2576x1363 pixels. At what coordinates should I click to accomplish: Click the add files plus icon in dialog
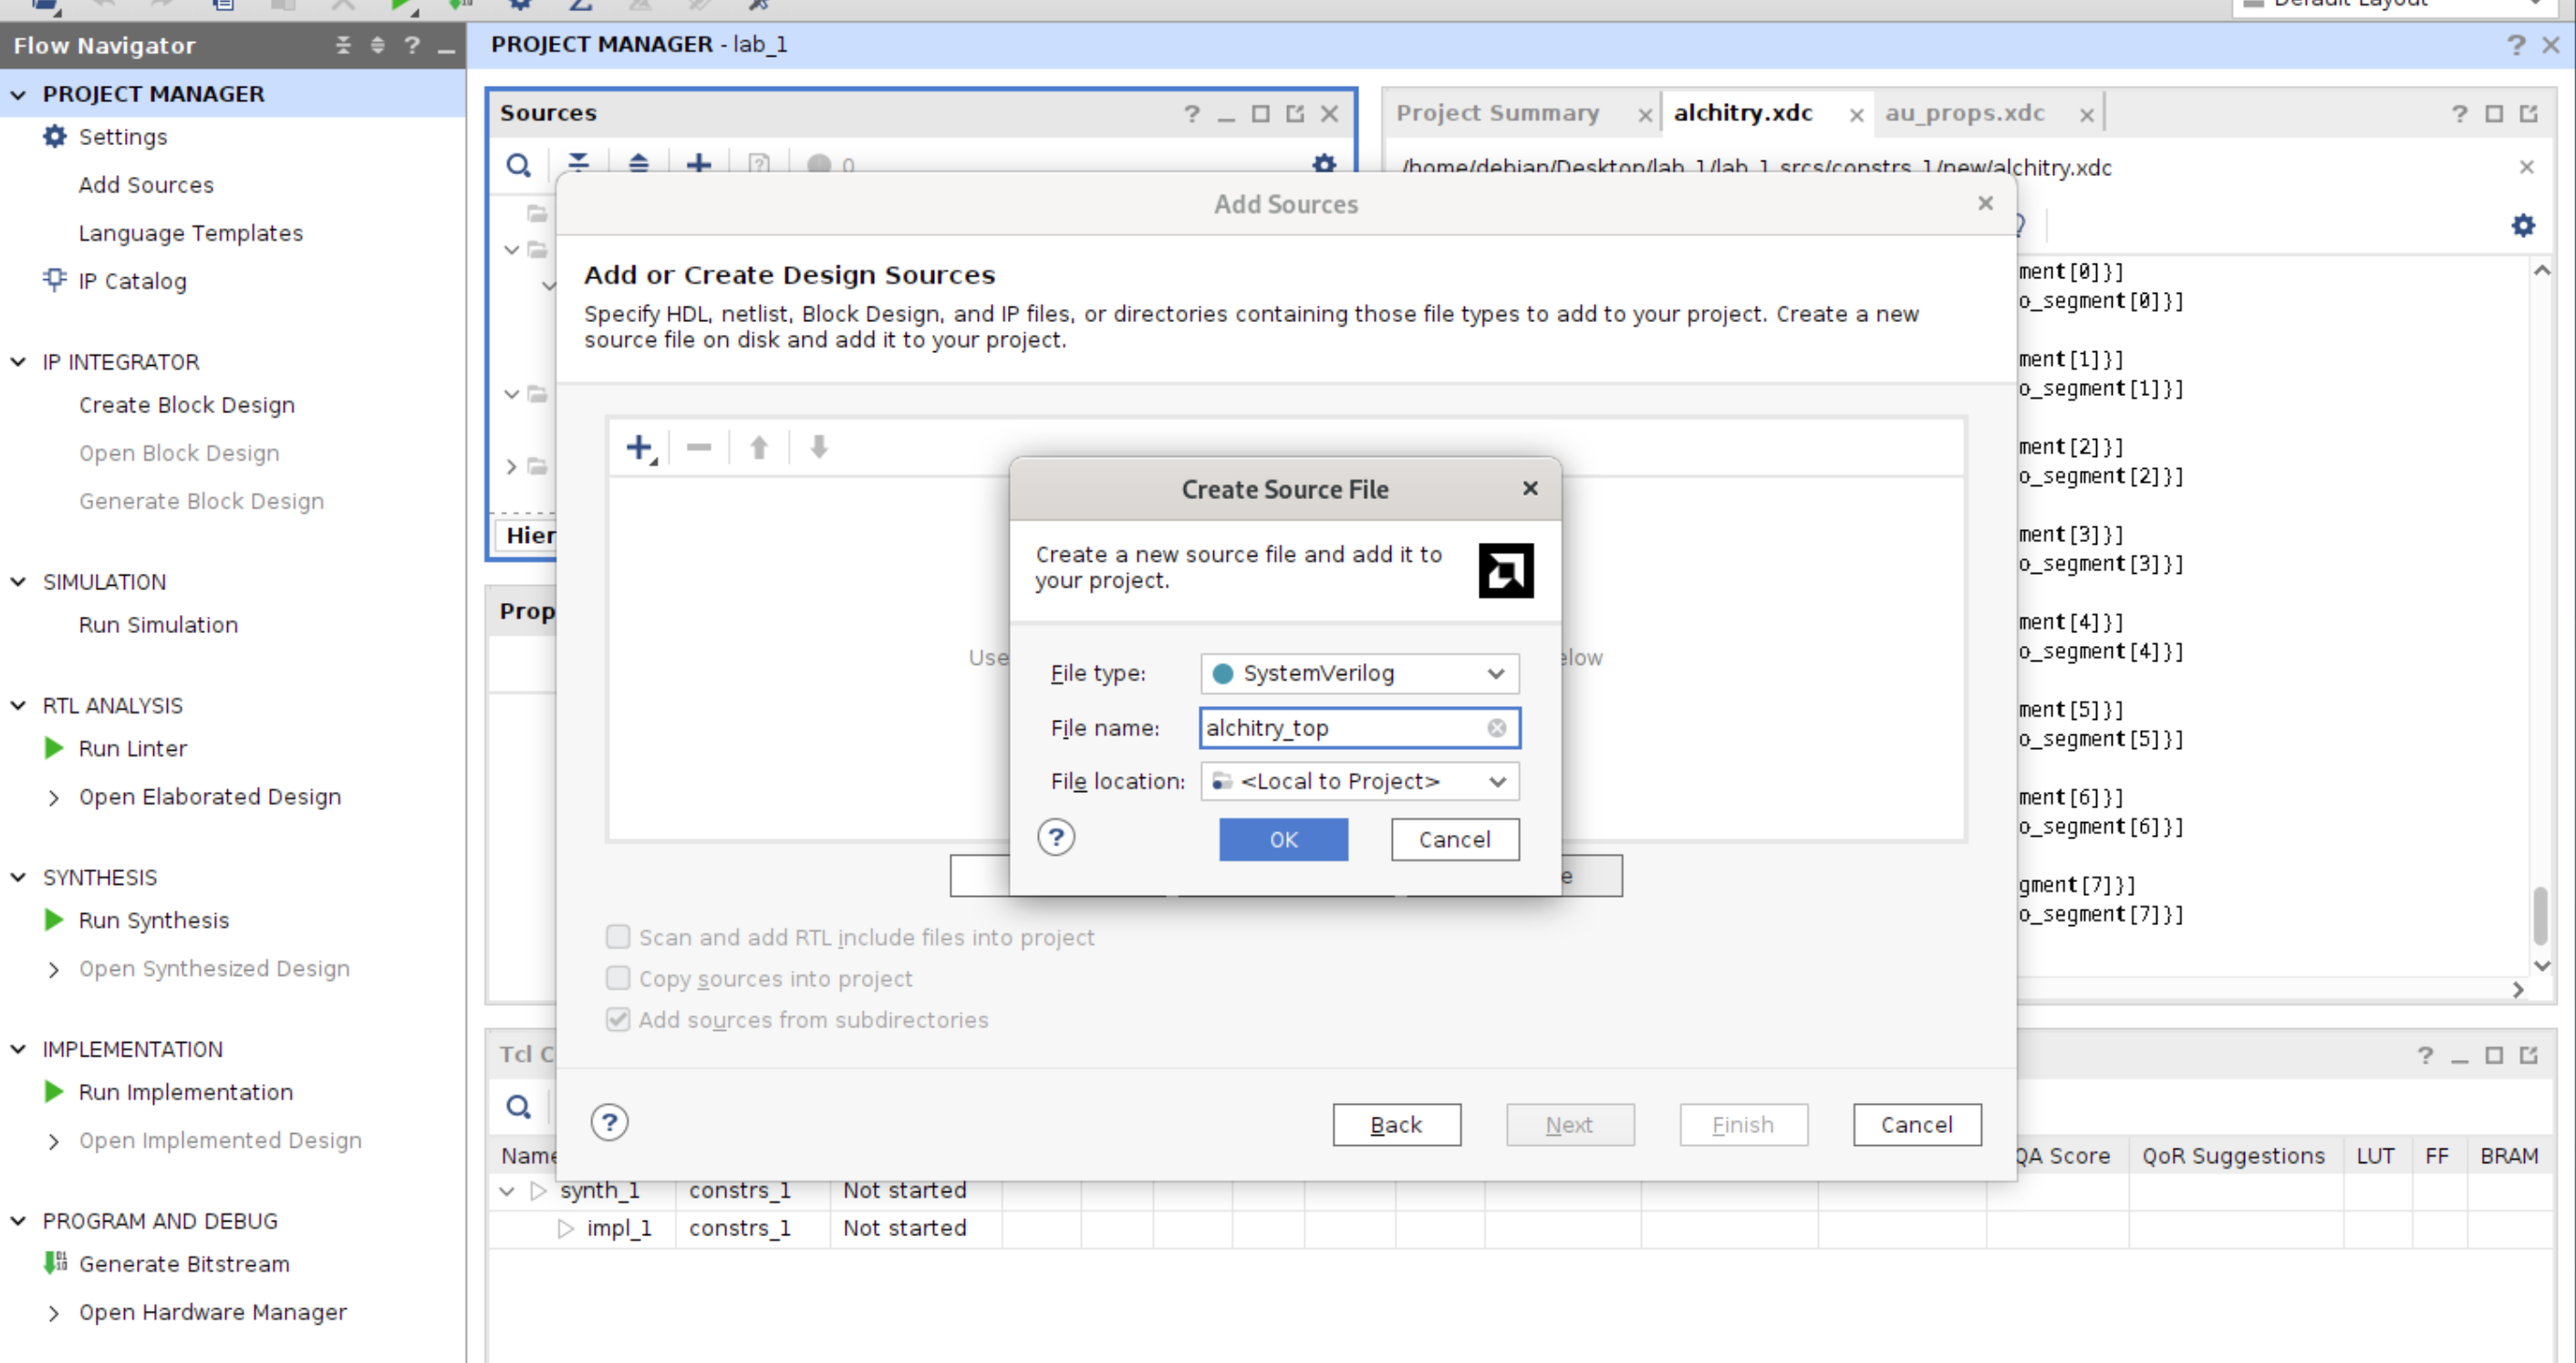638,447
